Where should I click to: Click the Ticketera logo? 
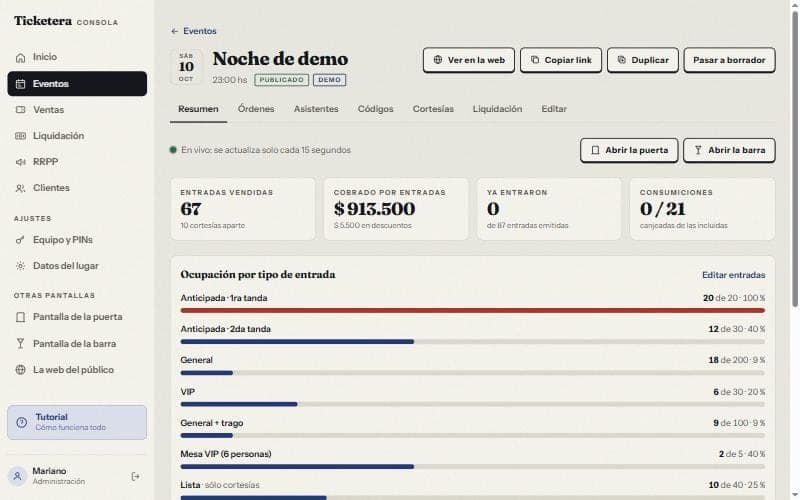pyautogui.click(x=43, y=21)
